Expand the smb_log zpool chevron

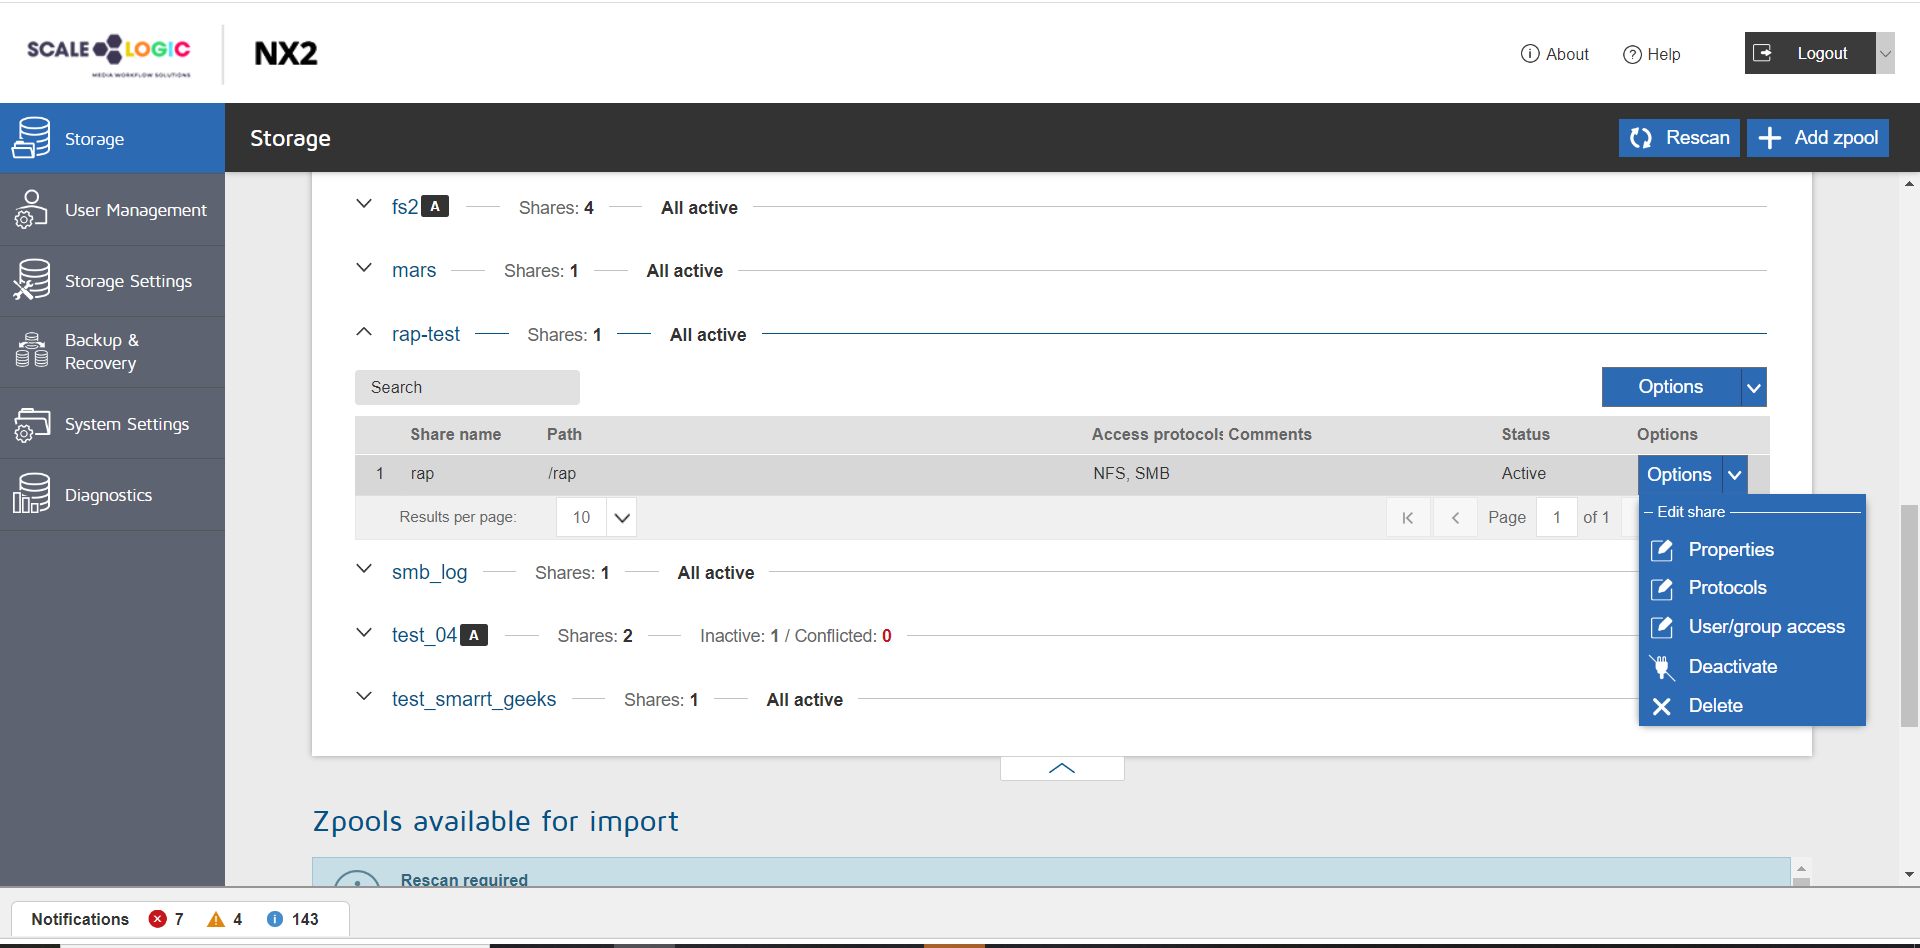coord(364,569)
